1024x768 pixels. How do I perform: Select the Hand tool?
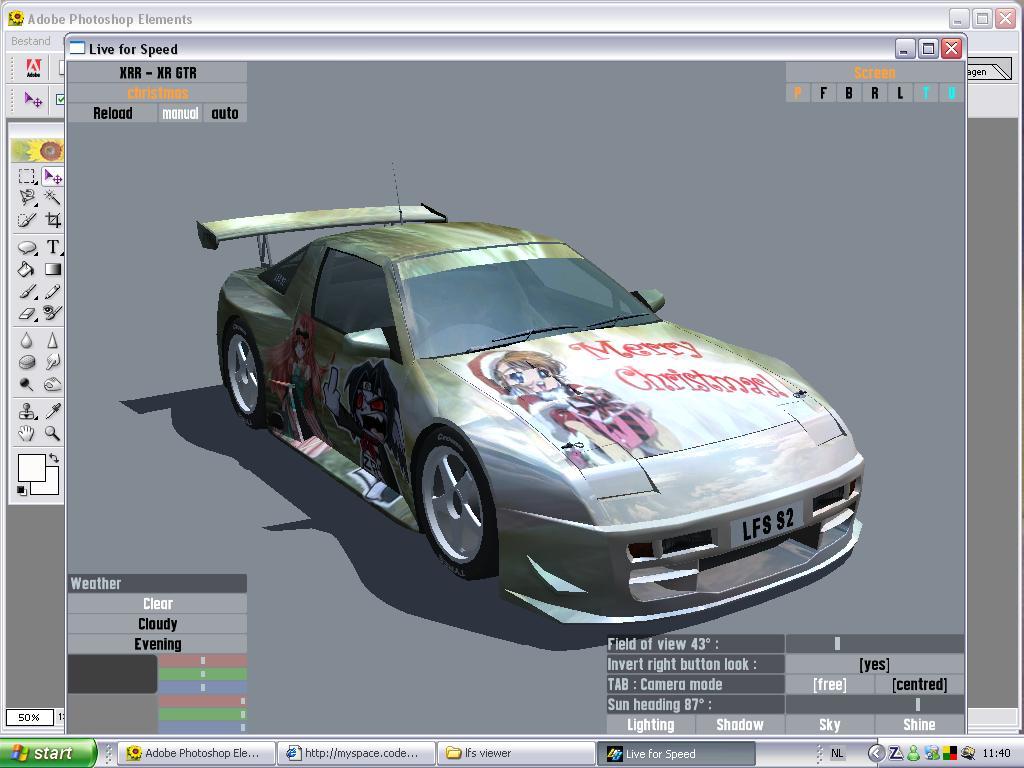26,433
